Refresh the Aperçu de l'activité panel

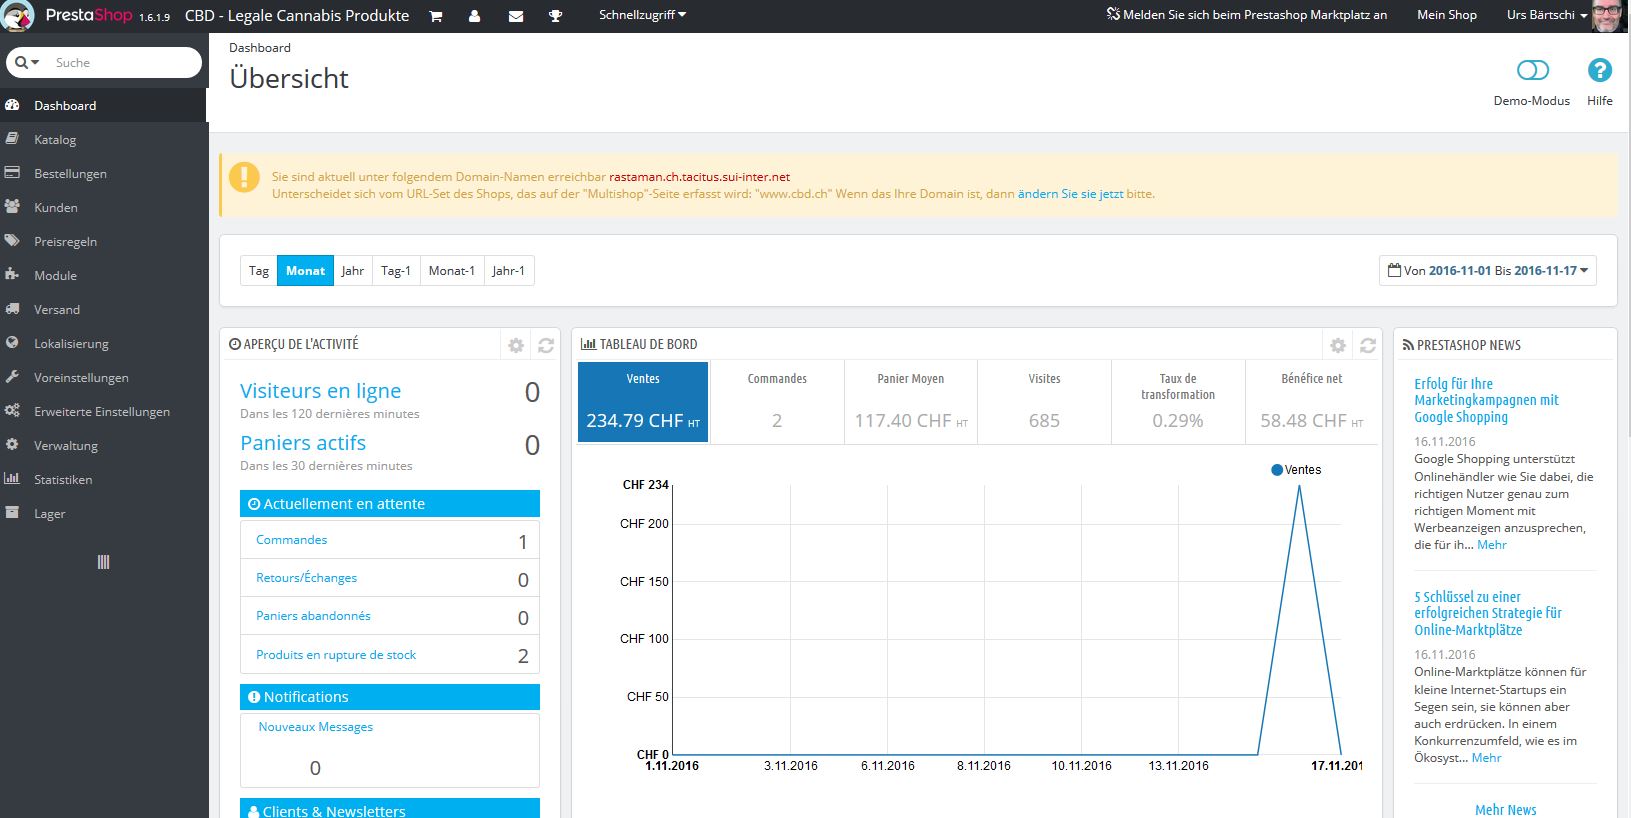546,345
